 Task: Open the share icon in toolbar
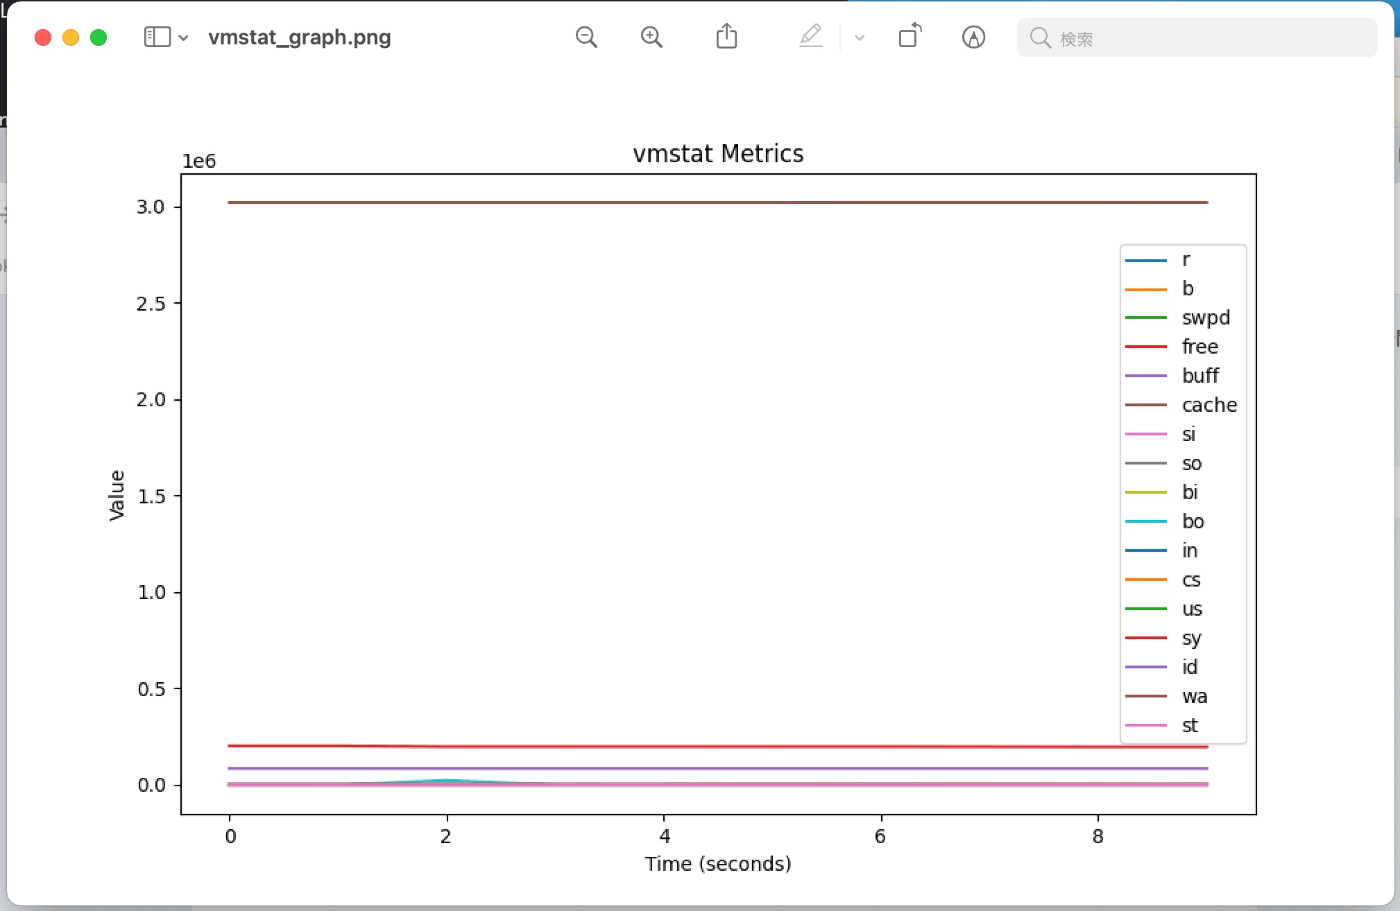point(727,37)
